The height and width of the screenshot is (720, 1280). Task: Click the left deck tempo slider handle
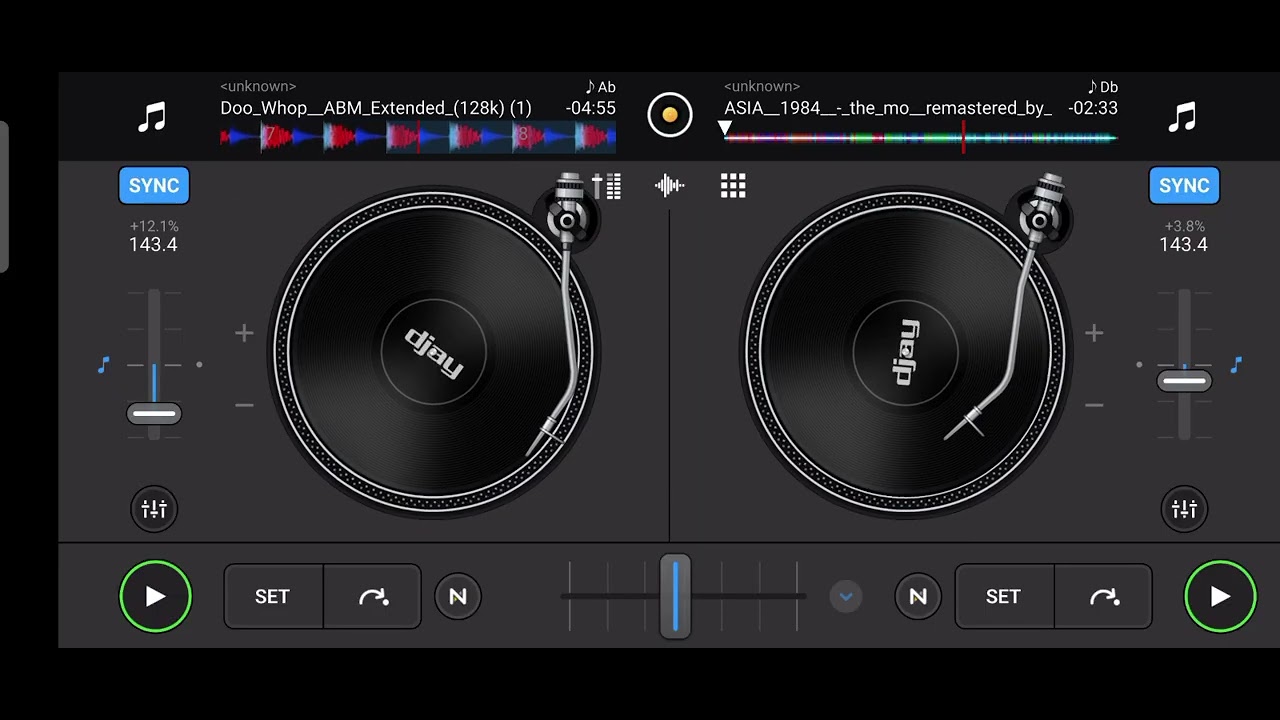tap(154, 413)
